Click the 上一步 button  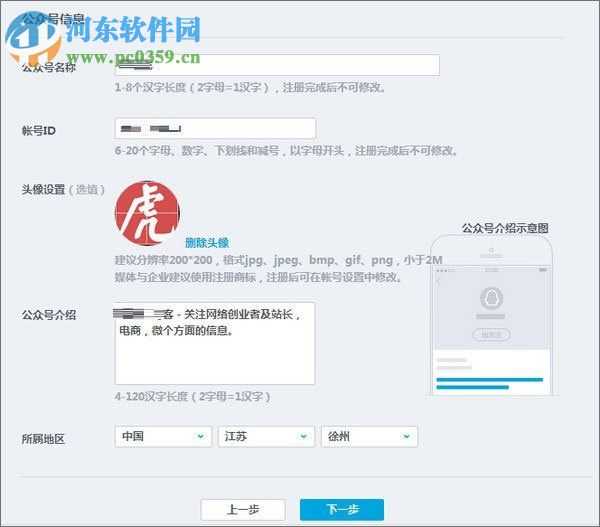click(243, 509)
